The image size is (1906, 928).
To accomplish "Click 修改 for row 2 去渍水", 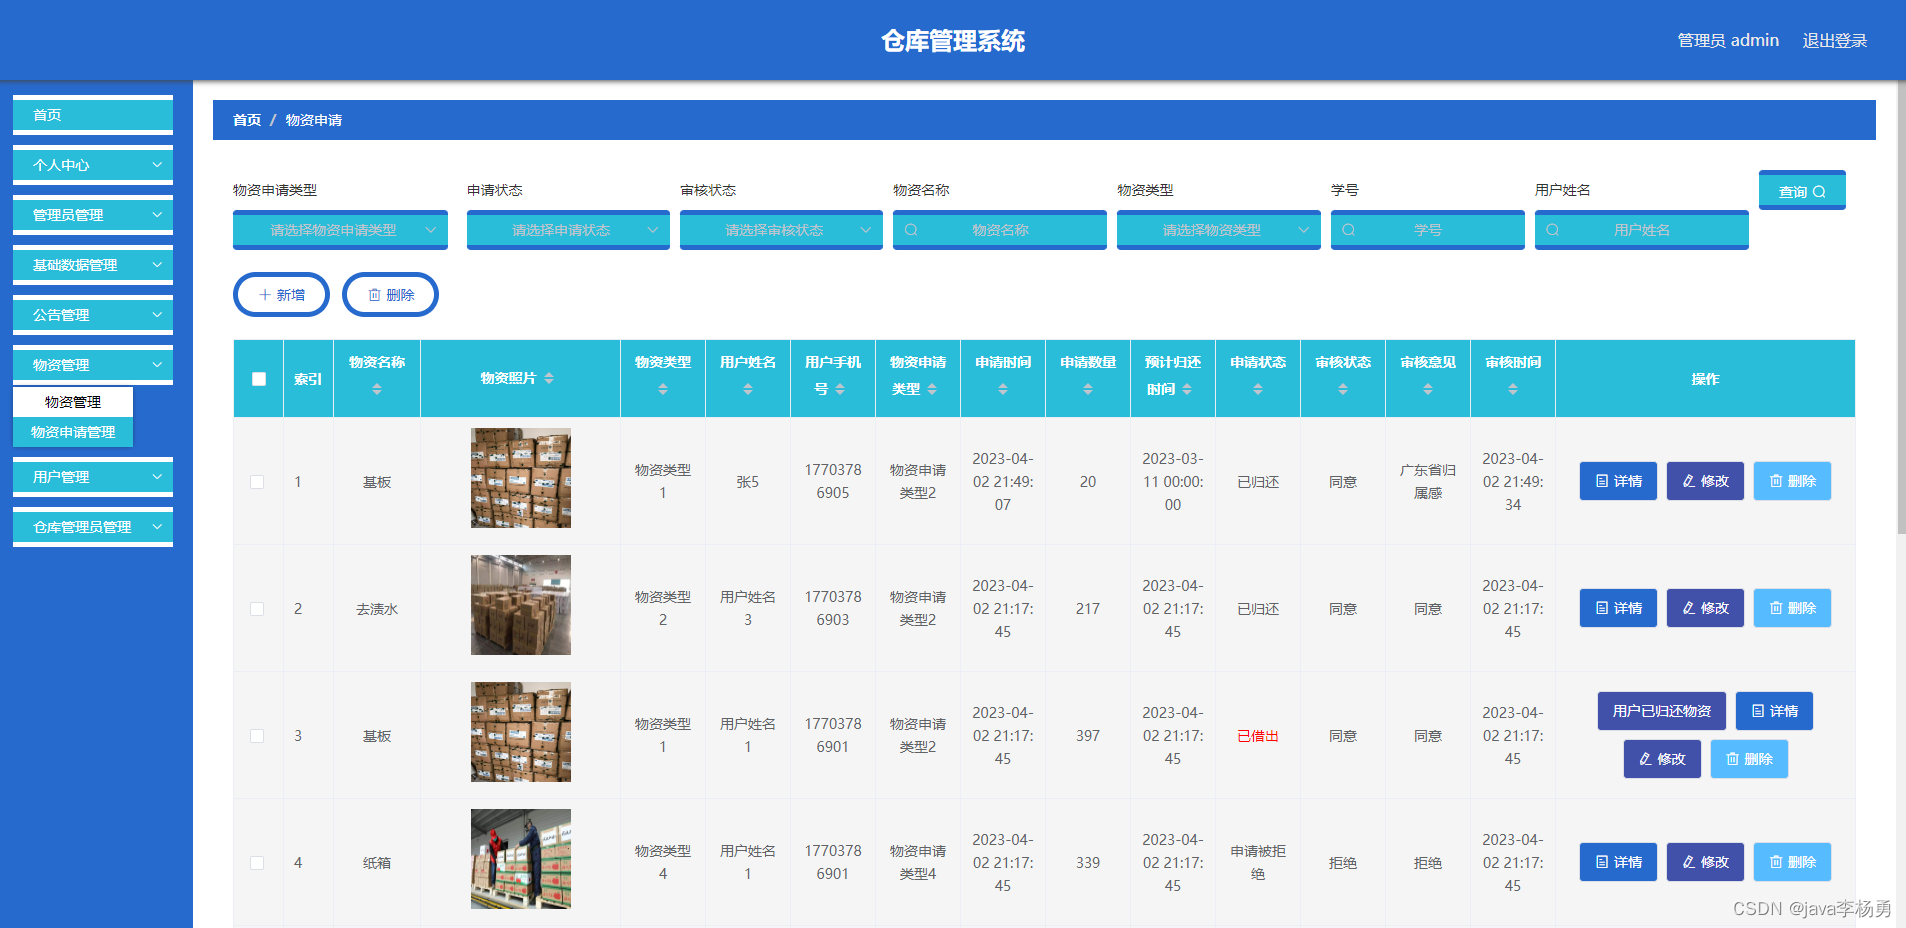I will coord(1705,608).
